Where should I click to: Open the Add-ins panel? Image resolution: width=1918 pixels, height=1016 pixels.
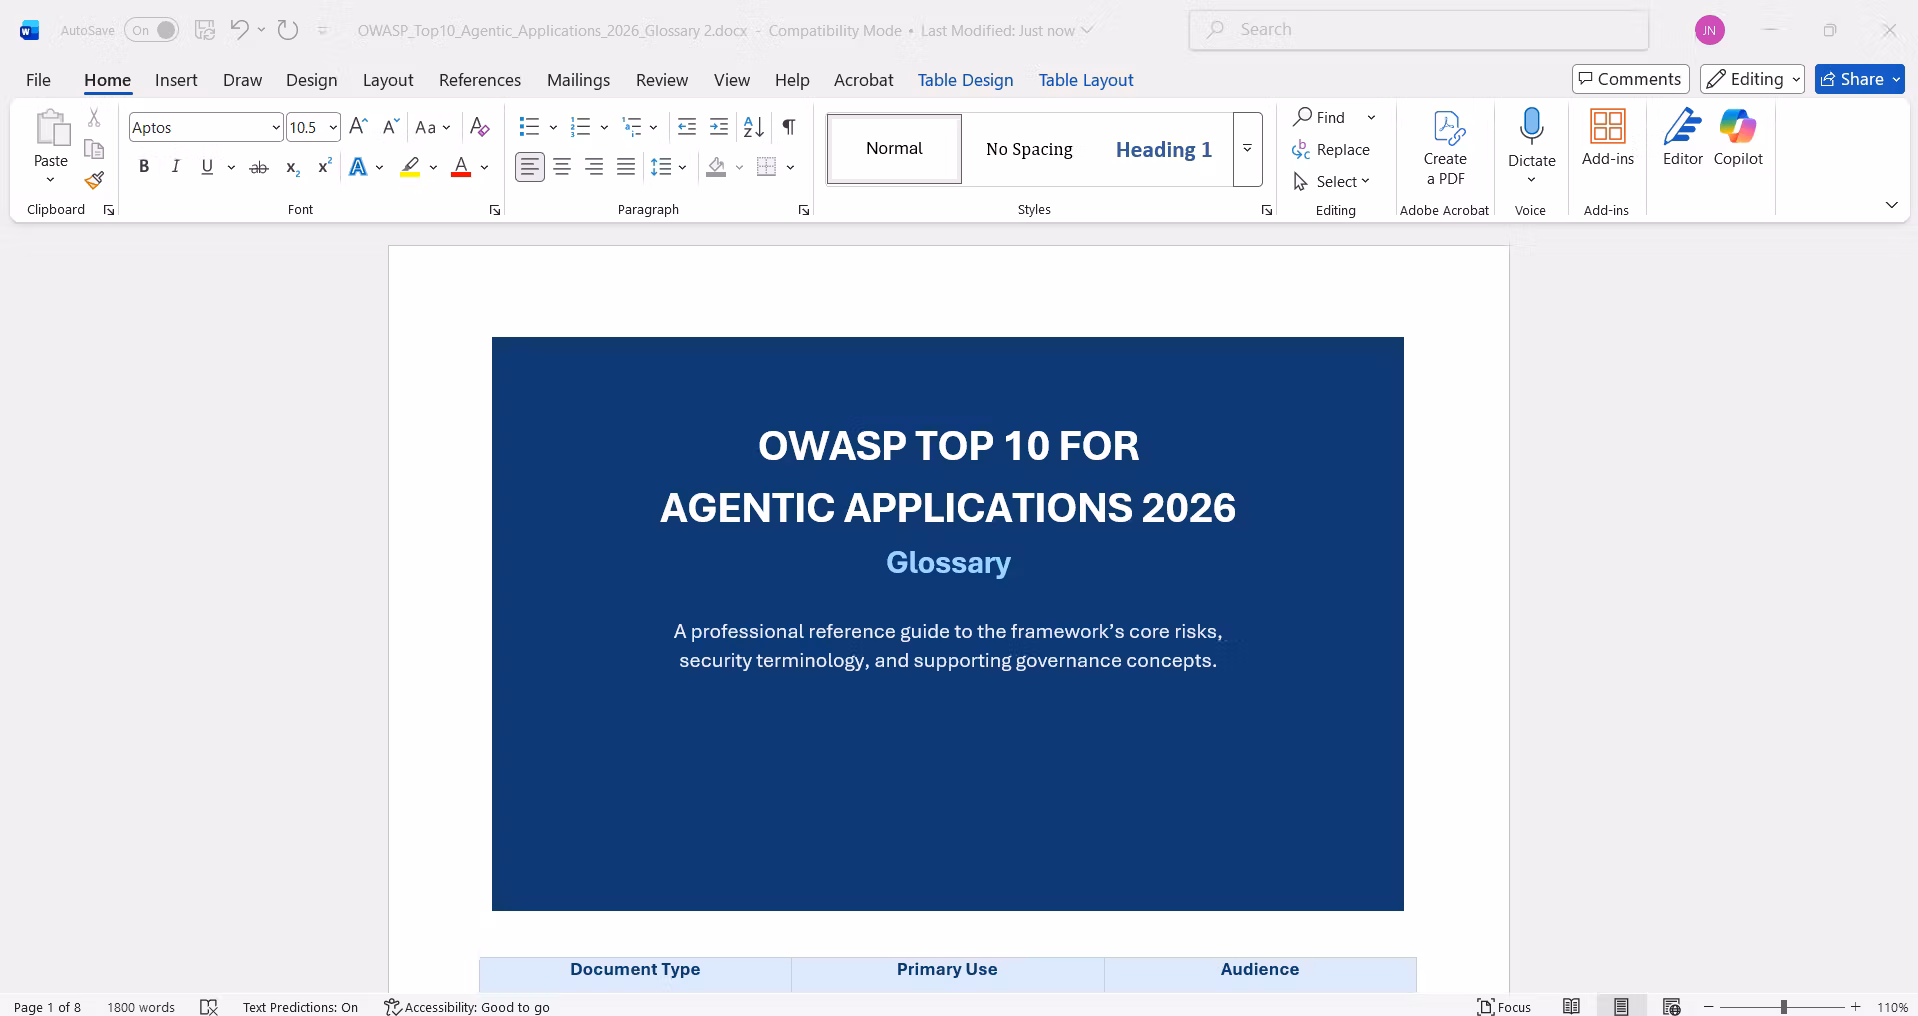(x=1608, y=138)
